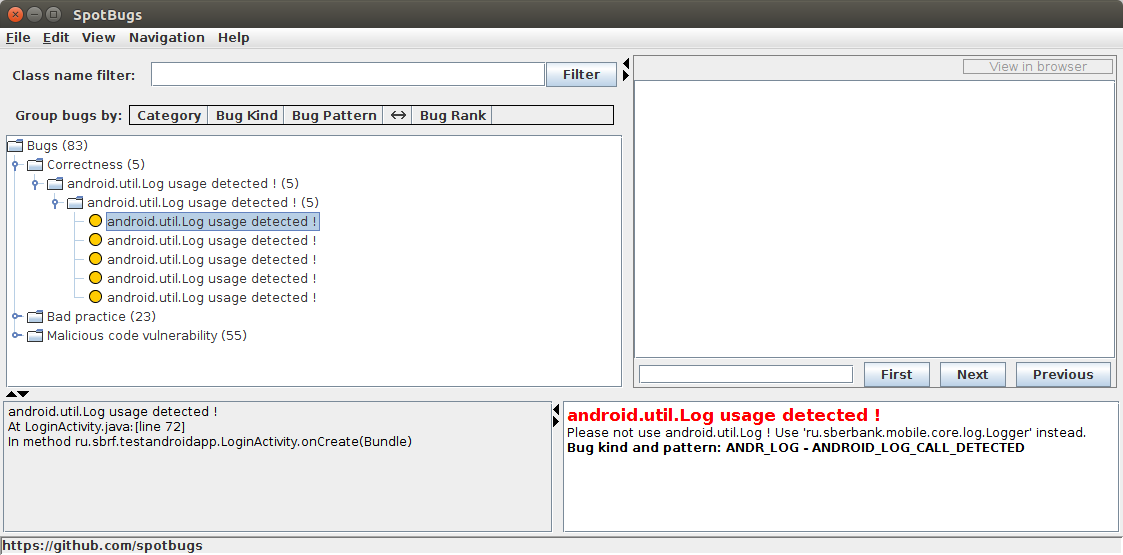
Task: Expand the Bad practice (23) node
Action: [16, 317]
